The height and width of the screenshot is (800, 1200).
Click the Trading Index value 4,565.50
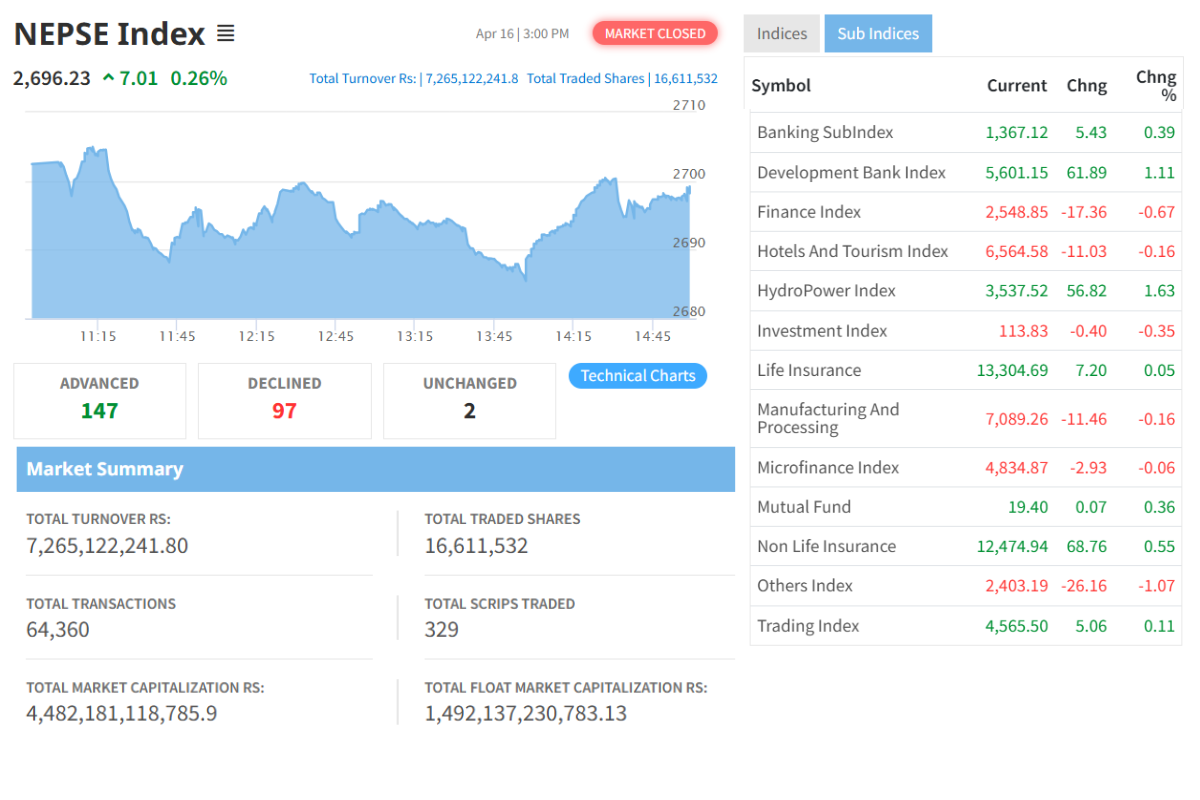coord(1017,626)
